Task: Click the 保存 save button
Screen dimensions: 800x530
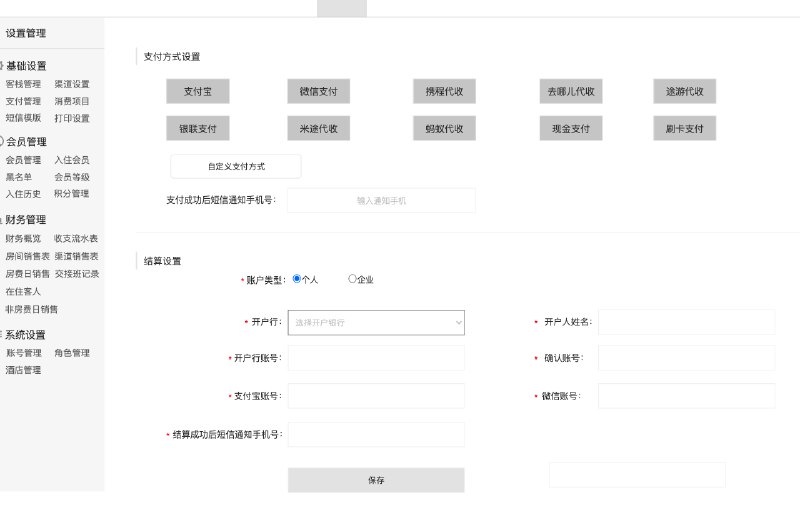Action: click(x=376, y=480)
